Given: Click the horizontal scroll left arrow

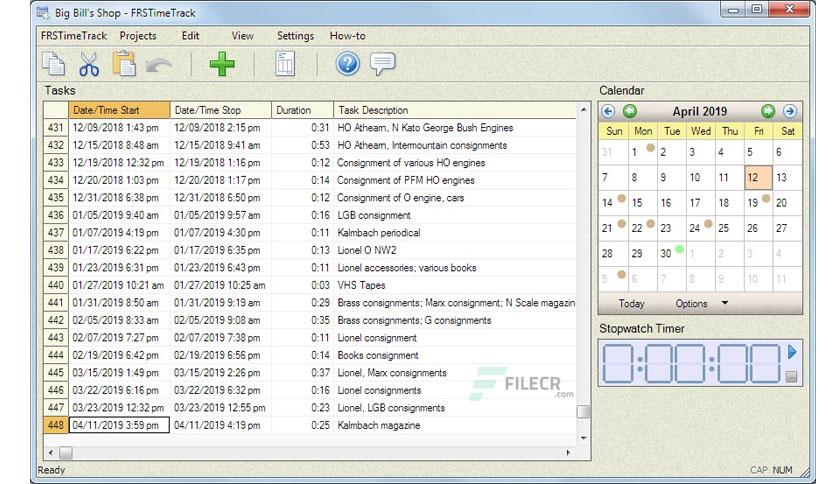Looking at the screenshot, I should point(51,453).
